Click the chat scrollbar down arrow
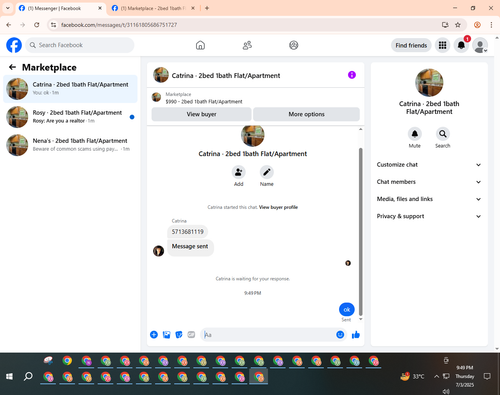Screen dimensions: 500x395 tap(360, 319)
